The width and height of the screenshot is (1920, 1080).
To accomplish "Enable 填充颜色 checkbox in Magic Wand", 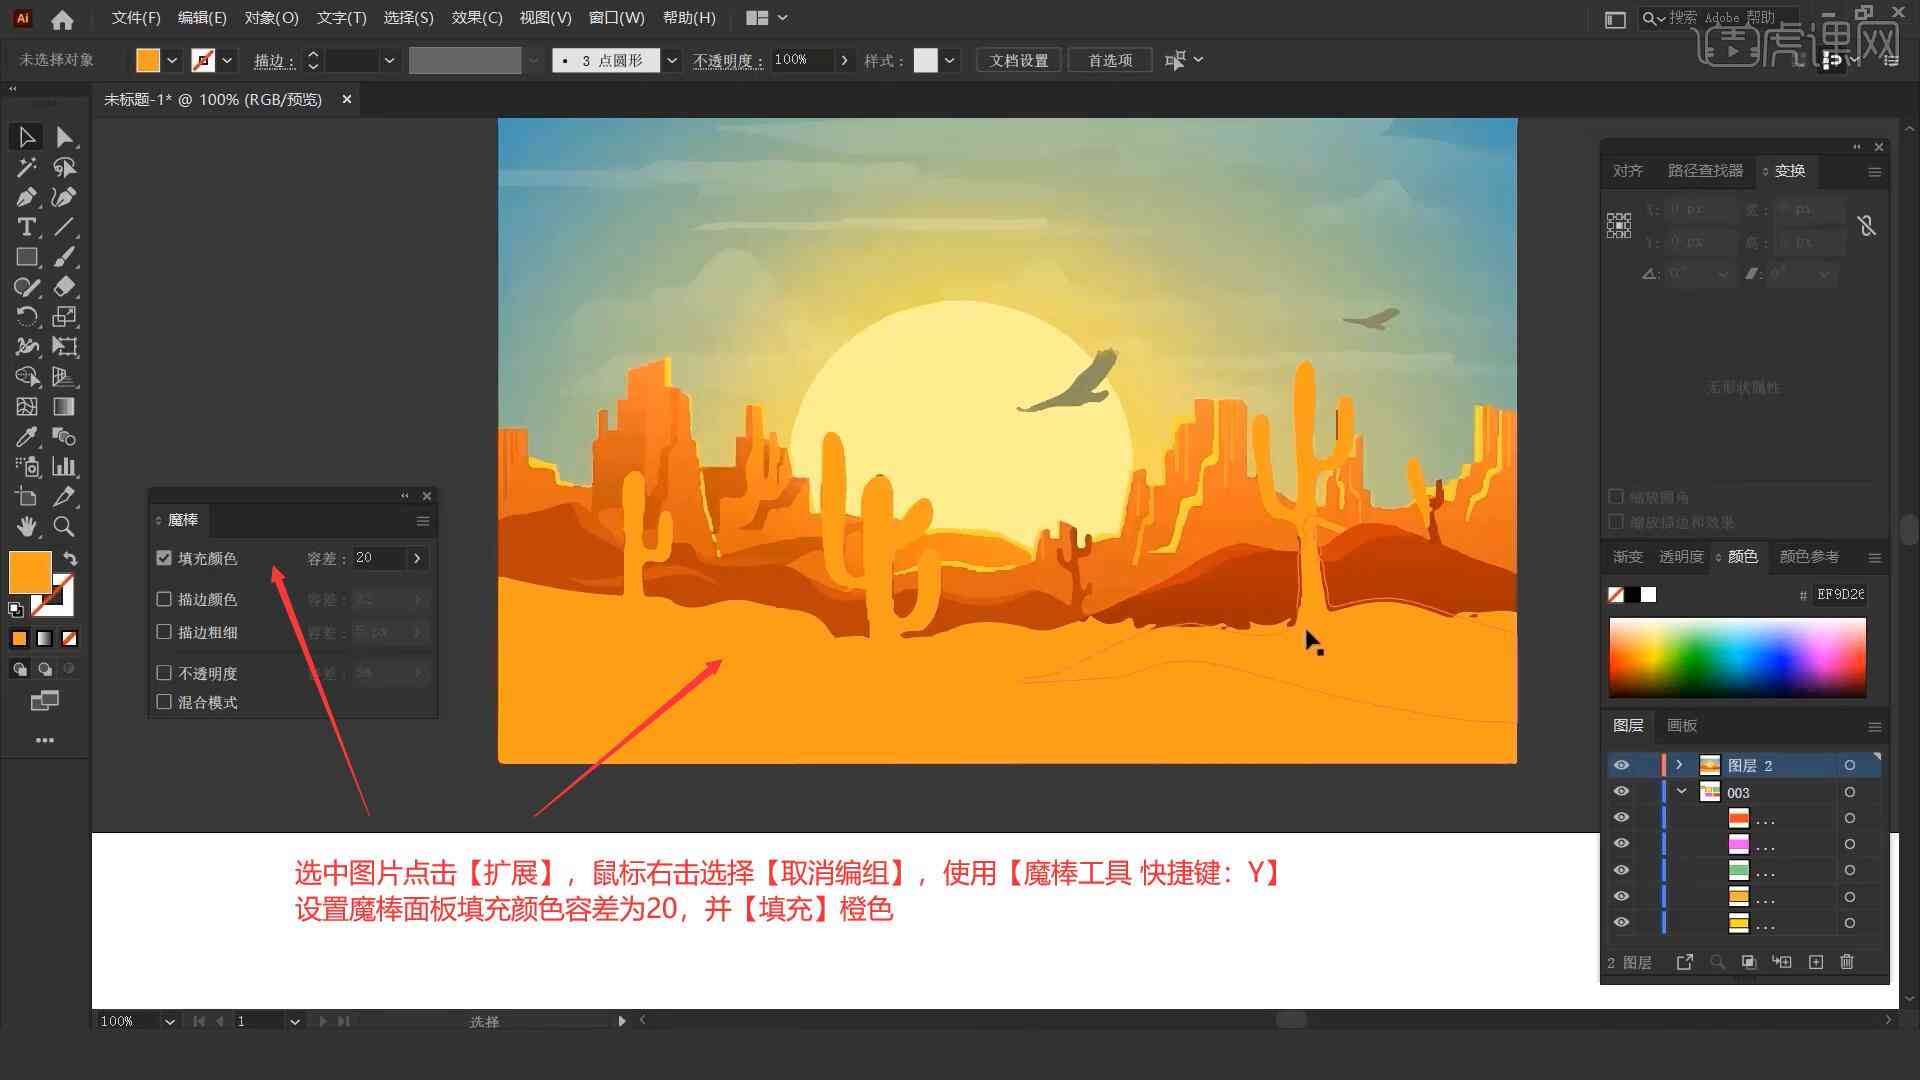I will click(165, 556).
